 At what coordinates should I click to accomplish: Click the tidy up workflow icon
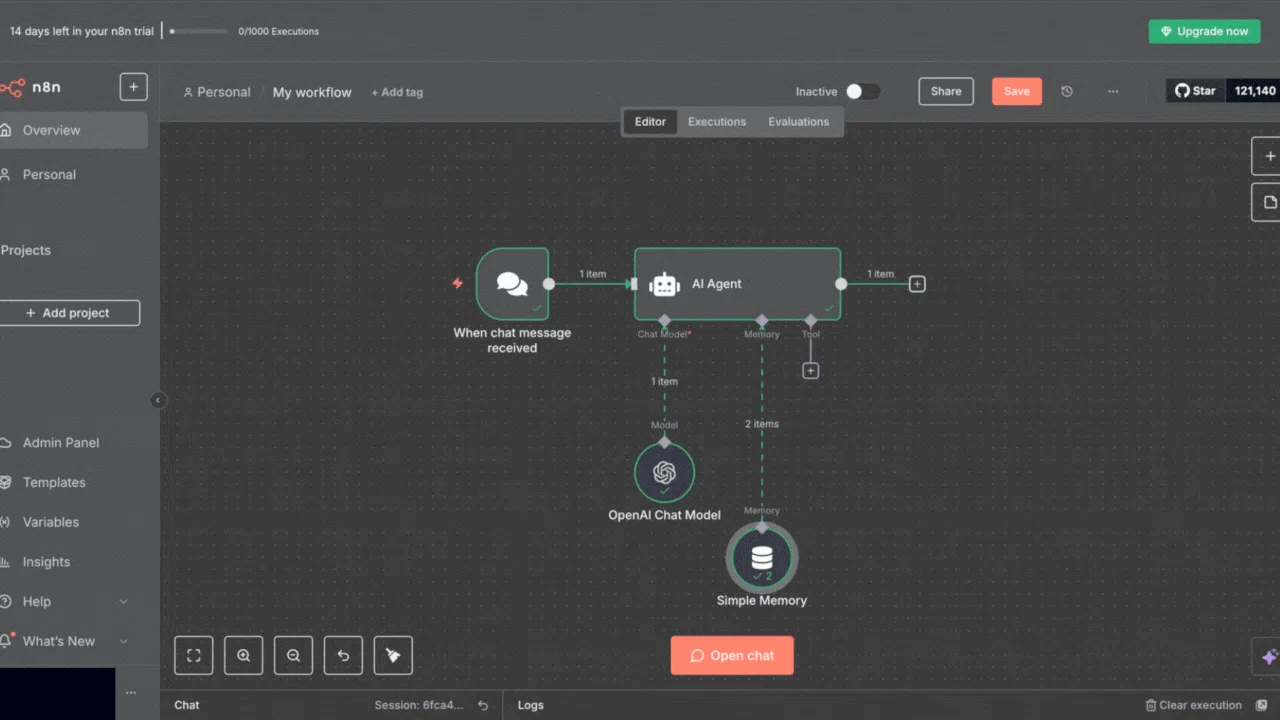pyautogui.click(x=393, y=656)
